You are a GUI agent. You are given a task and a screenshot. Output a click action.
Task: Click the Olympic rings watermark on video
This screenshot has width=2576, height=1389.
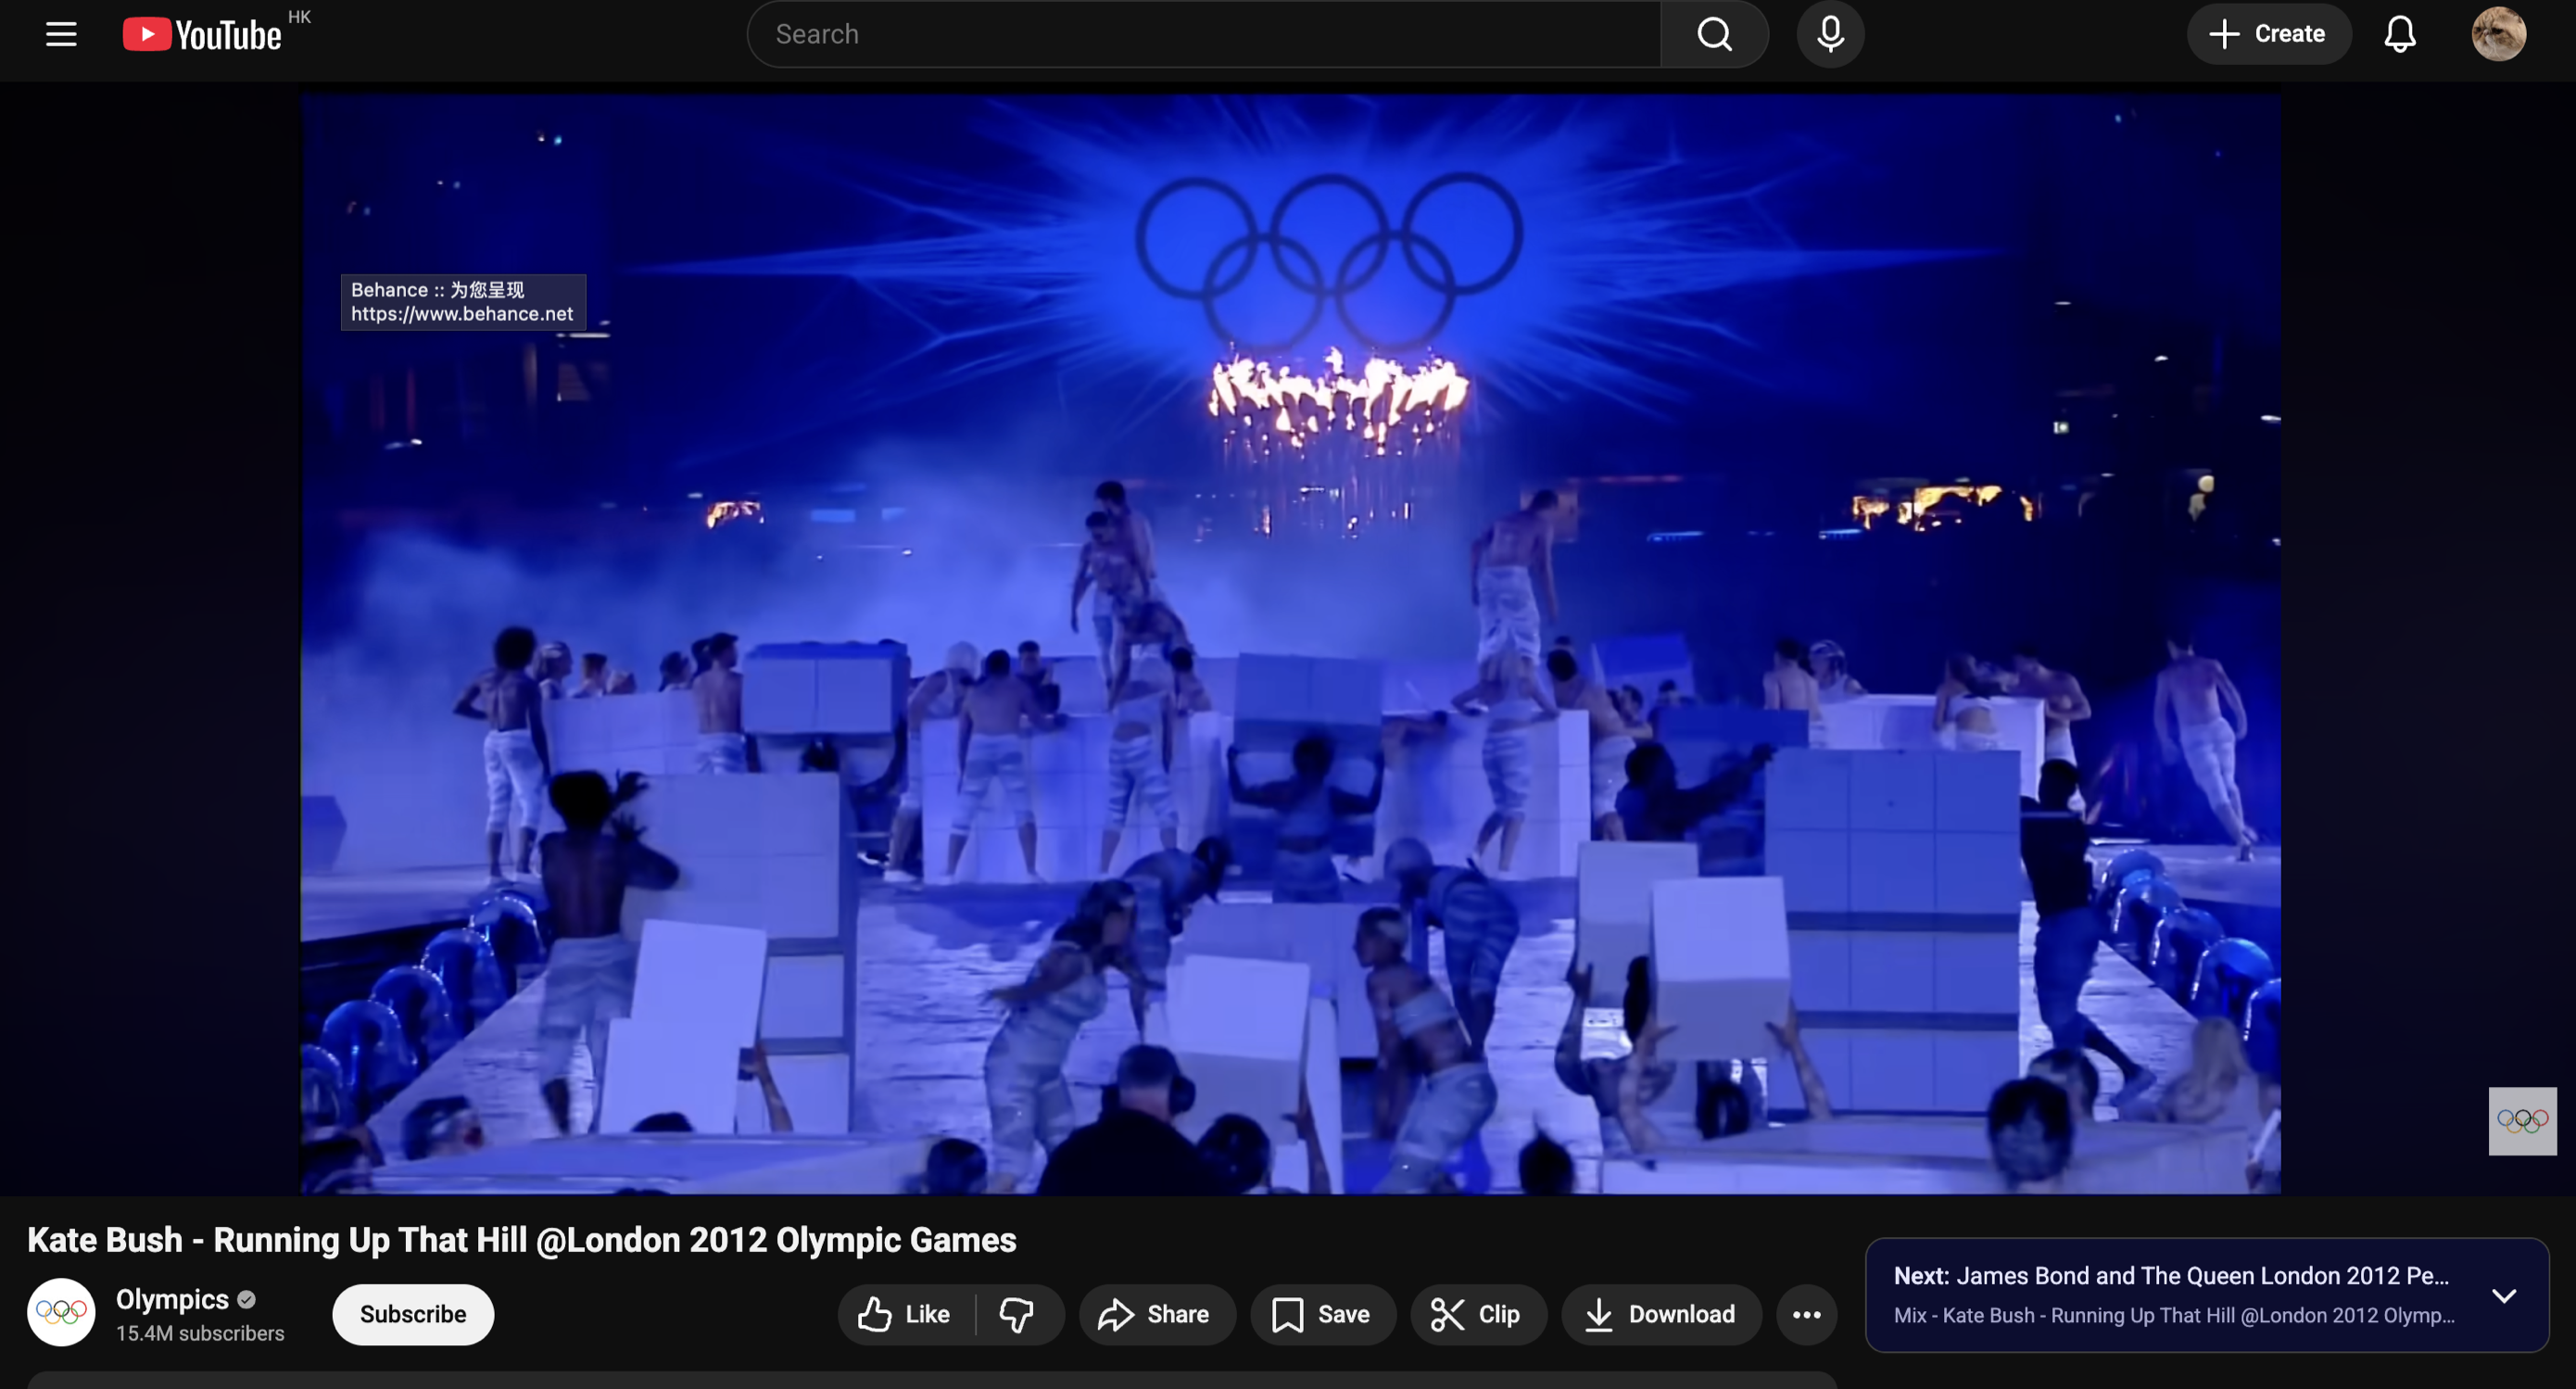[2522, 1120]
